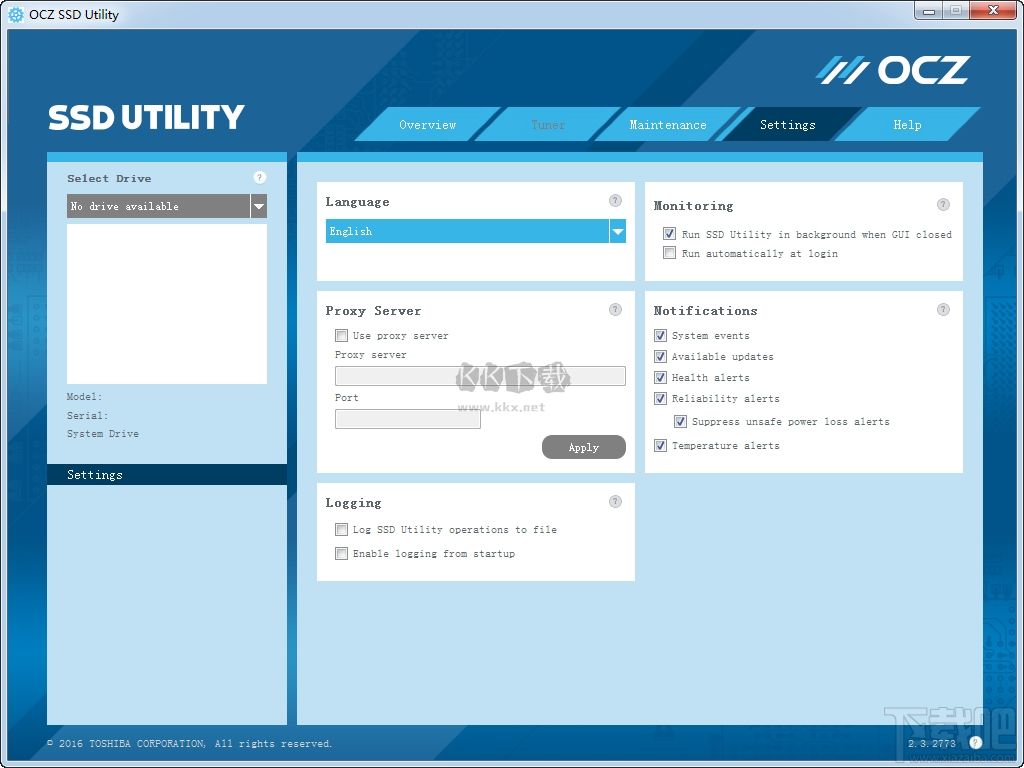Click the help icon in the status bar
Screen dimensions: 1024x768
click(x=975, y=743)
